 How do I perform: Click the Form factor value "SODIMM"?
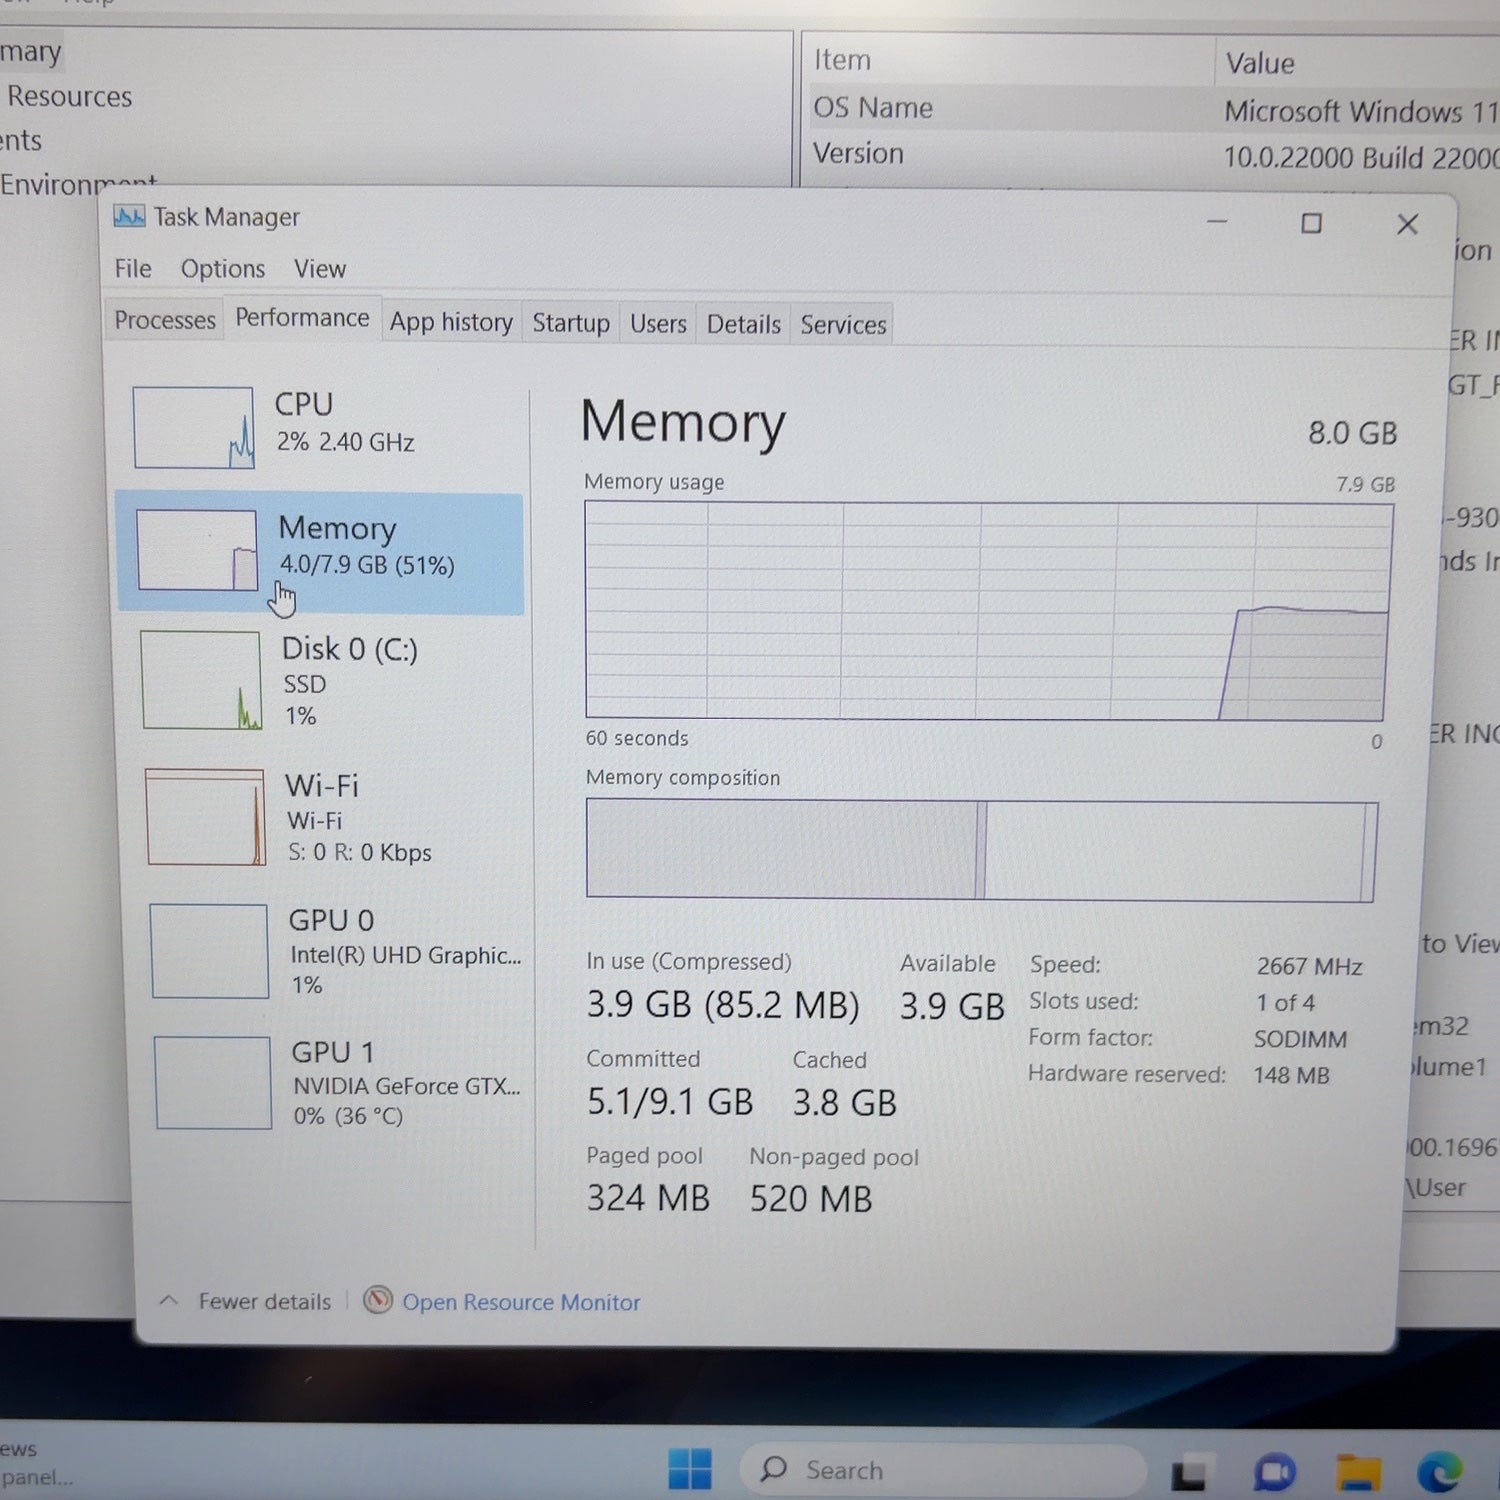(1300, 1039)
